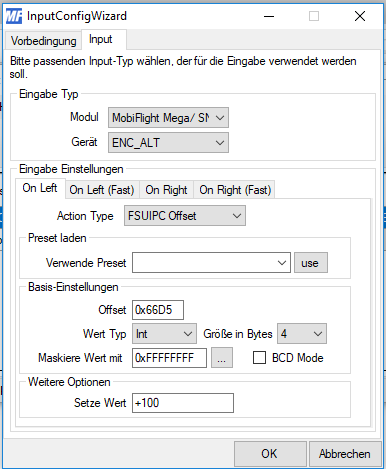Confirm with the OK button
This screenshot has height=469, width=386.
[x=270, y=454]
